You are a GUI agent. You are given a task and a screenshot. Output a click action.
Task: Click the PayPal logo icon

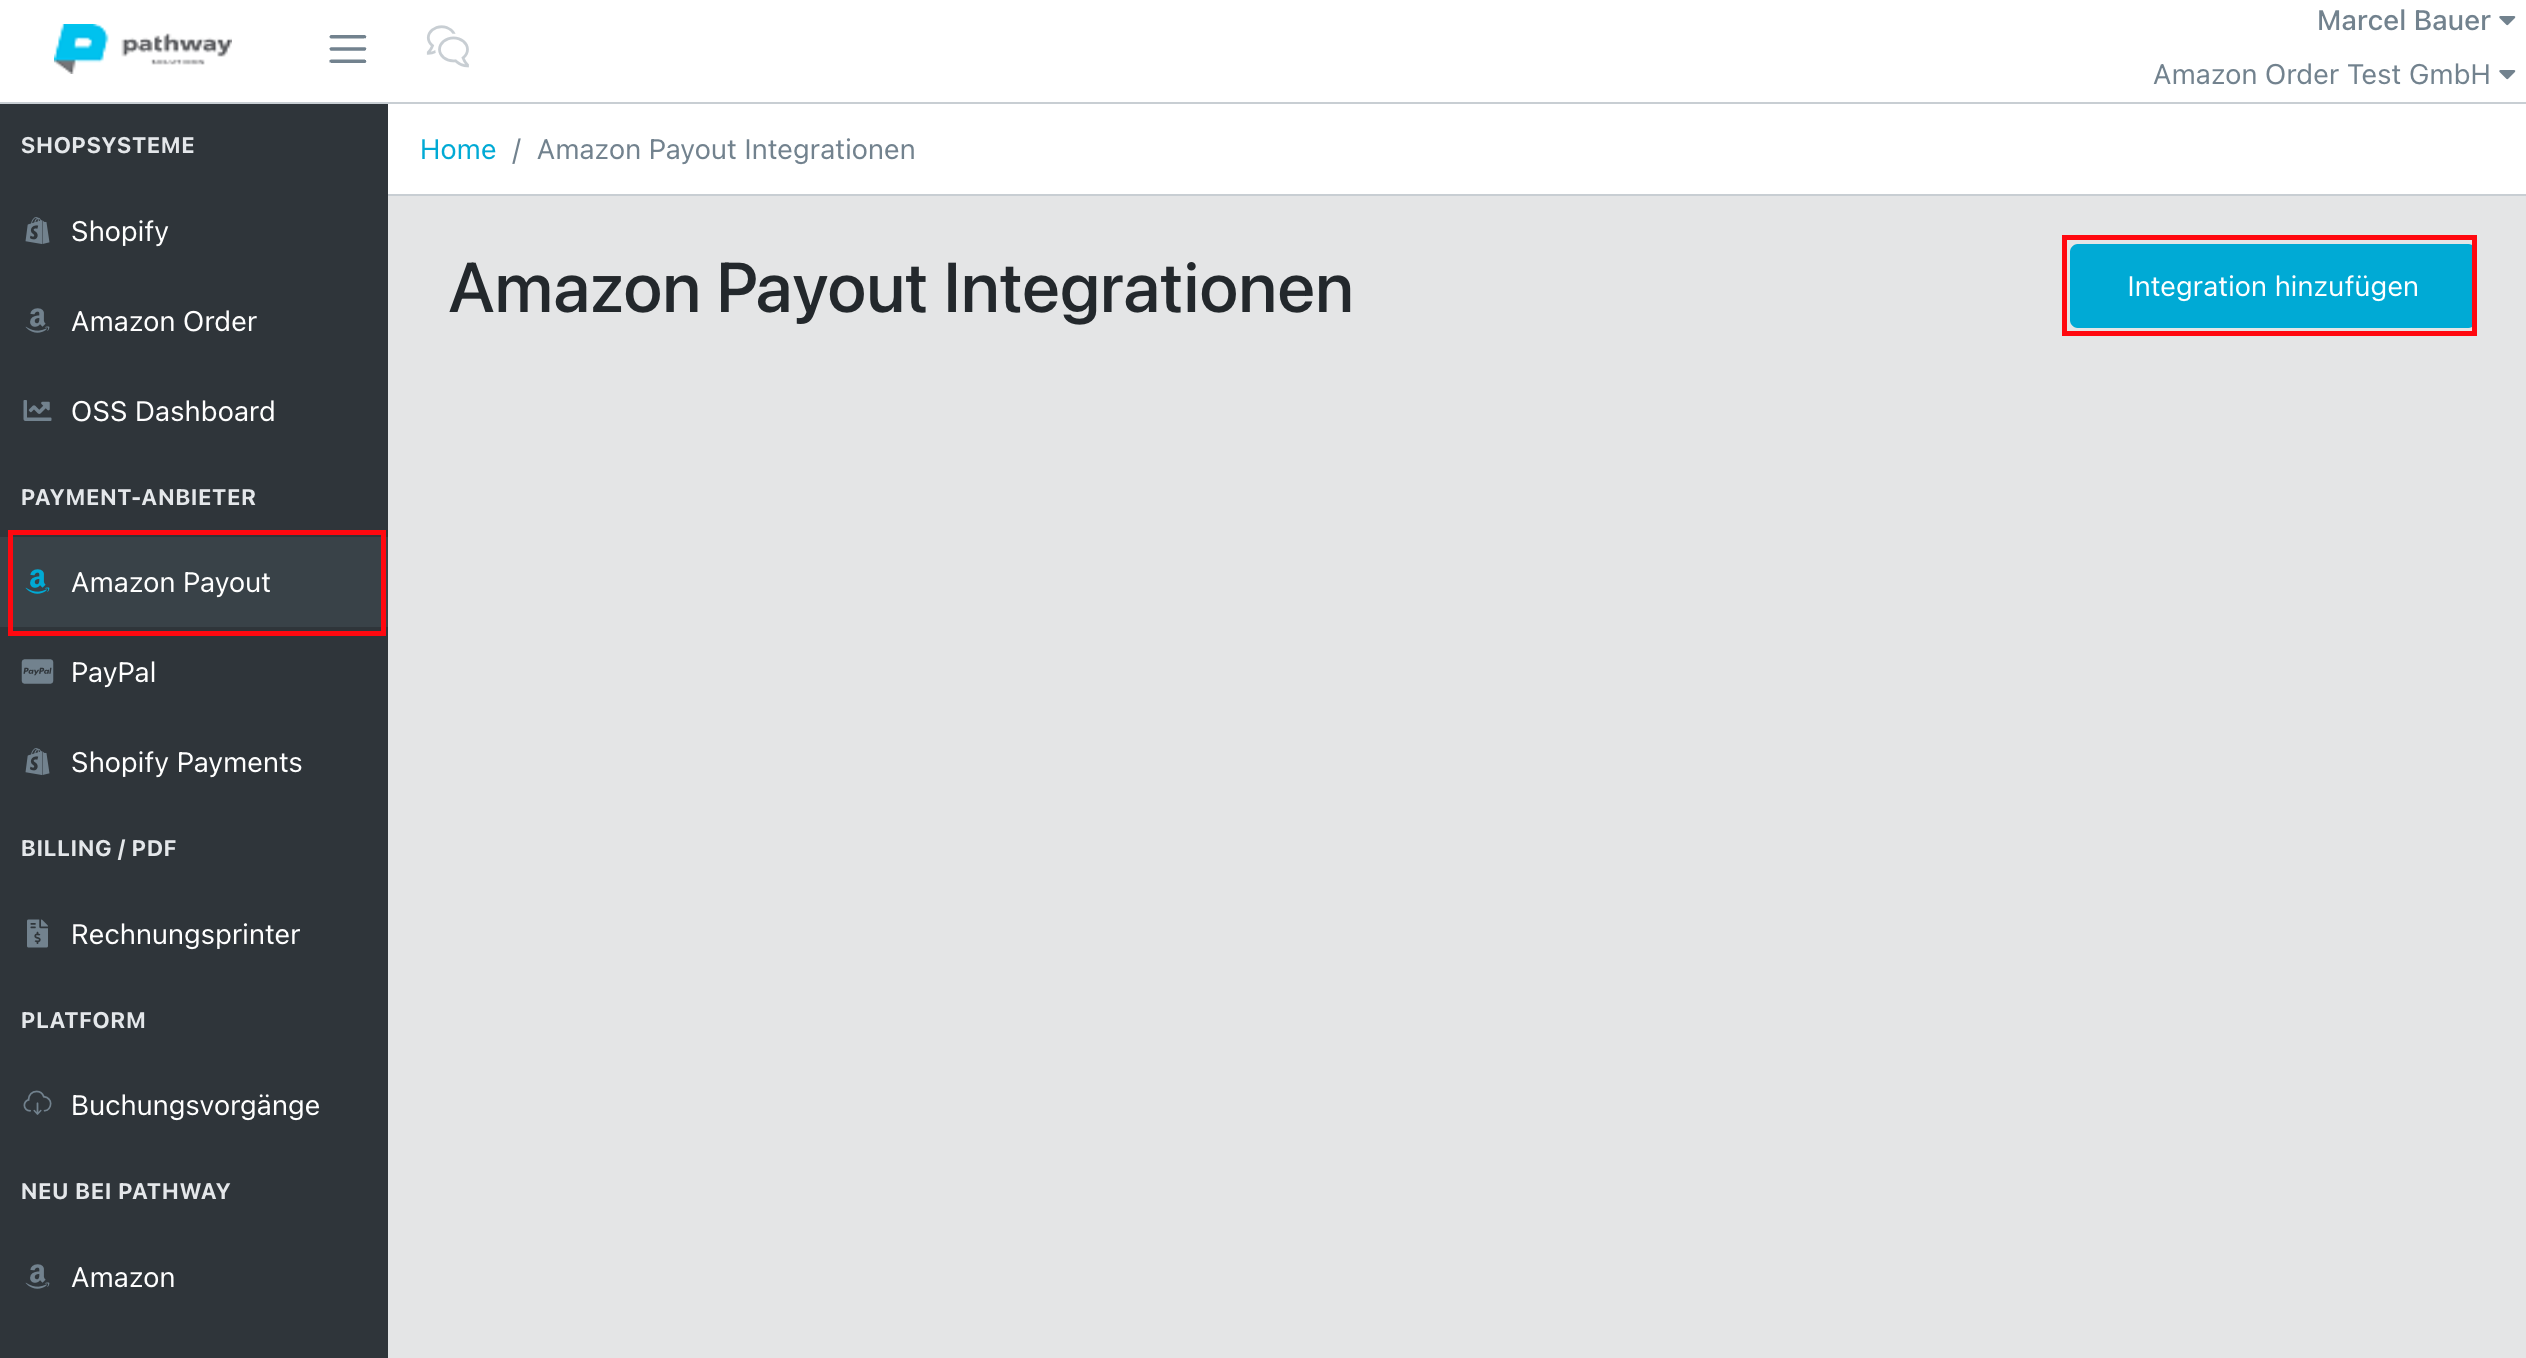37,672
